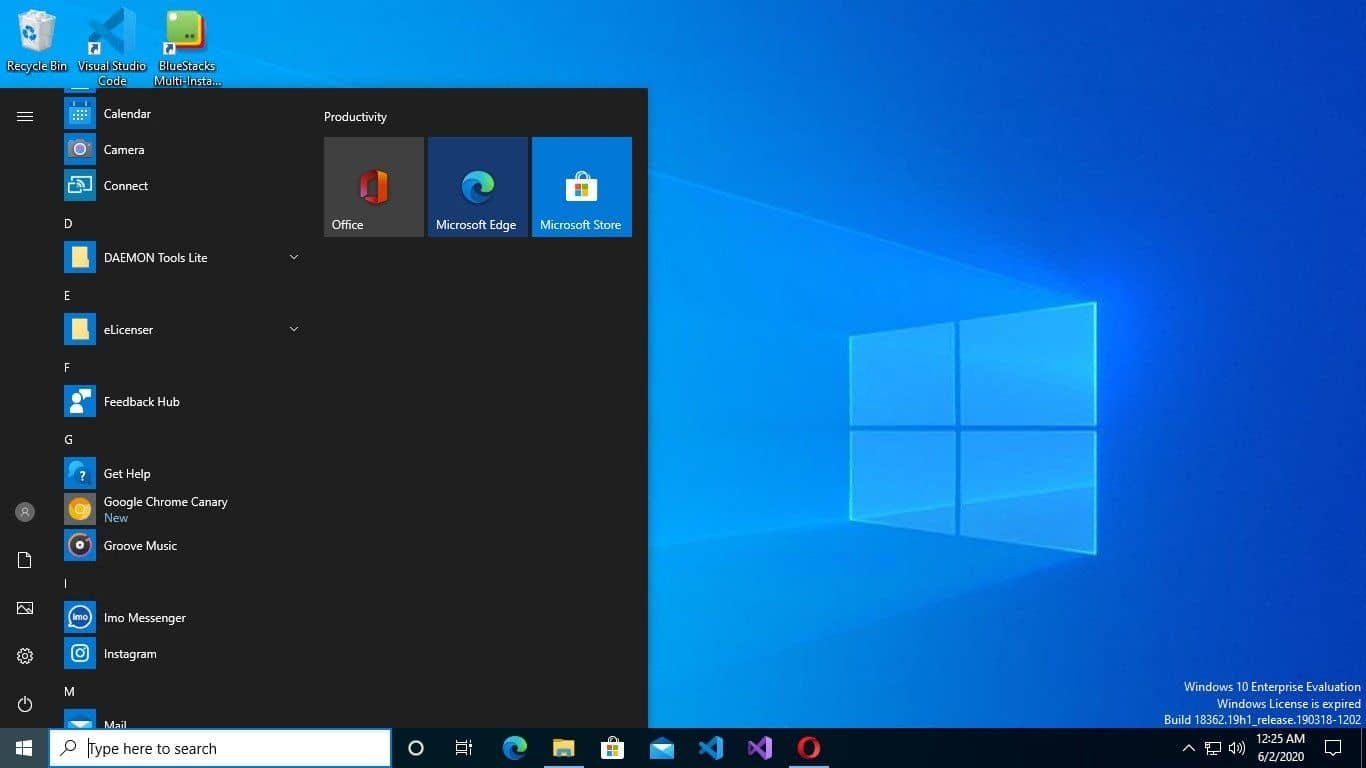Open Settings gear in the Start sidebar
1366x768 pixels.
(25, 656)
